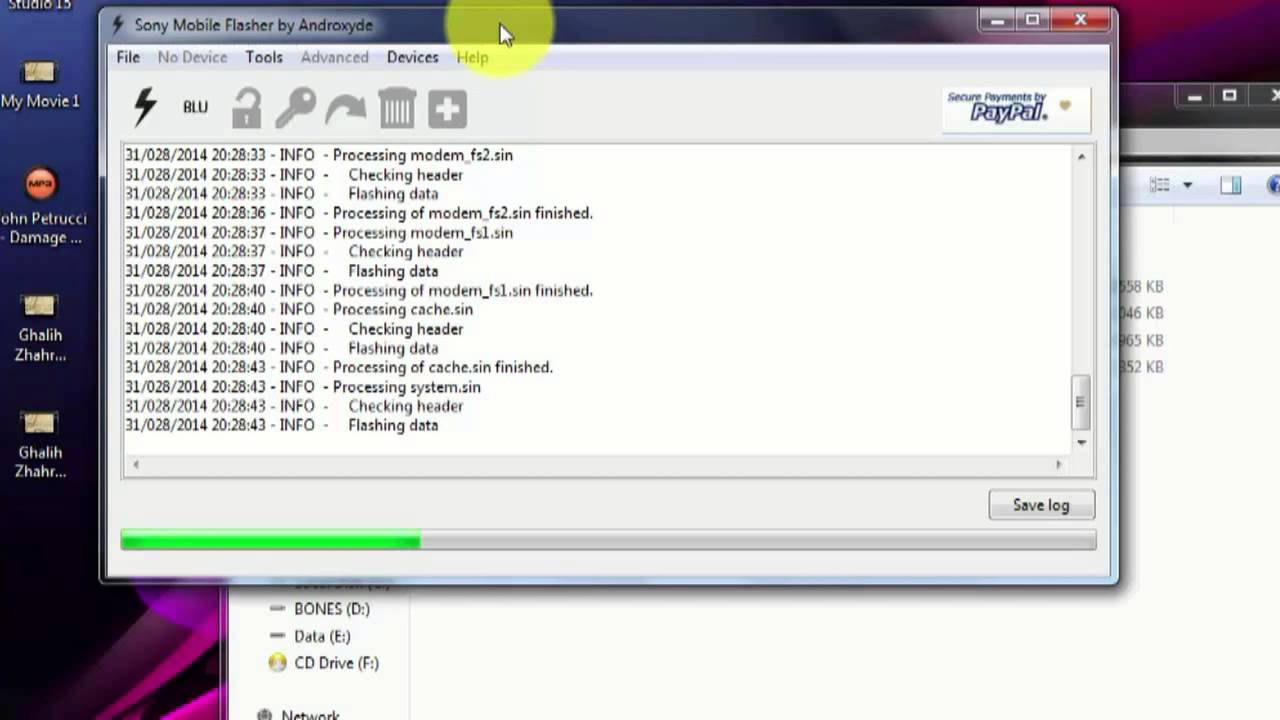Select log line 'Processing of modem_fs1.sin finished.'
Screen dimensions: 1280x720
[359, 290]
